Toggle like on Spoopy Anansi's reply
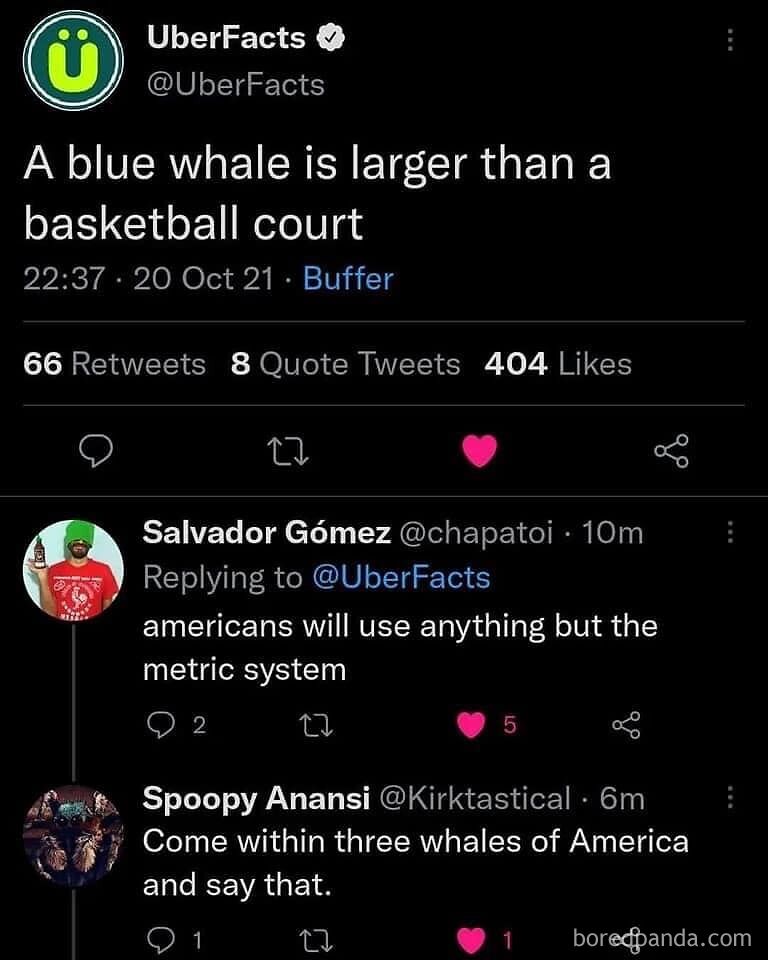The image size is (768, 960). pos(471,939)
